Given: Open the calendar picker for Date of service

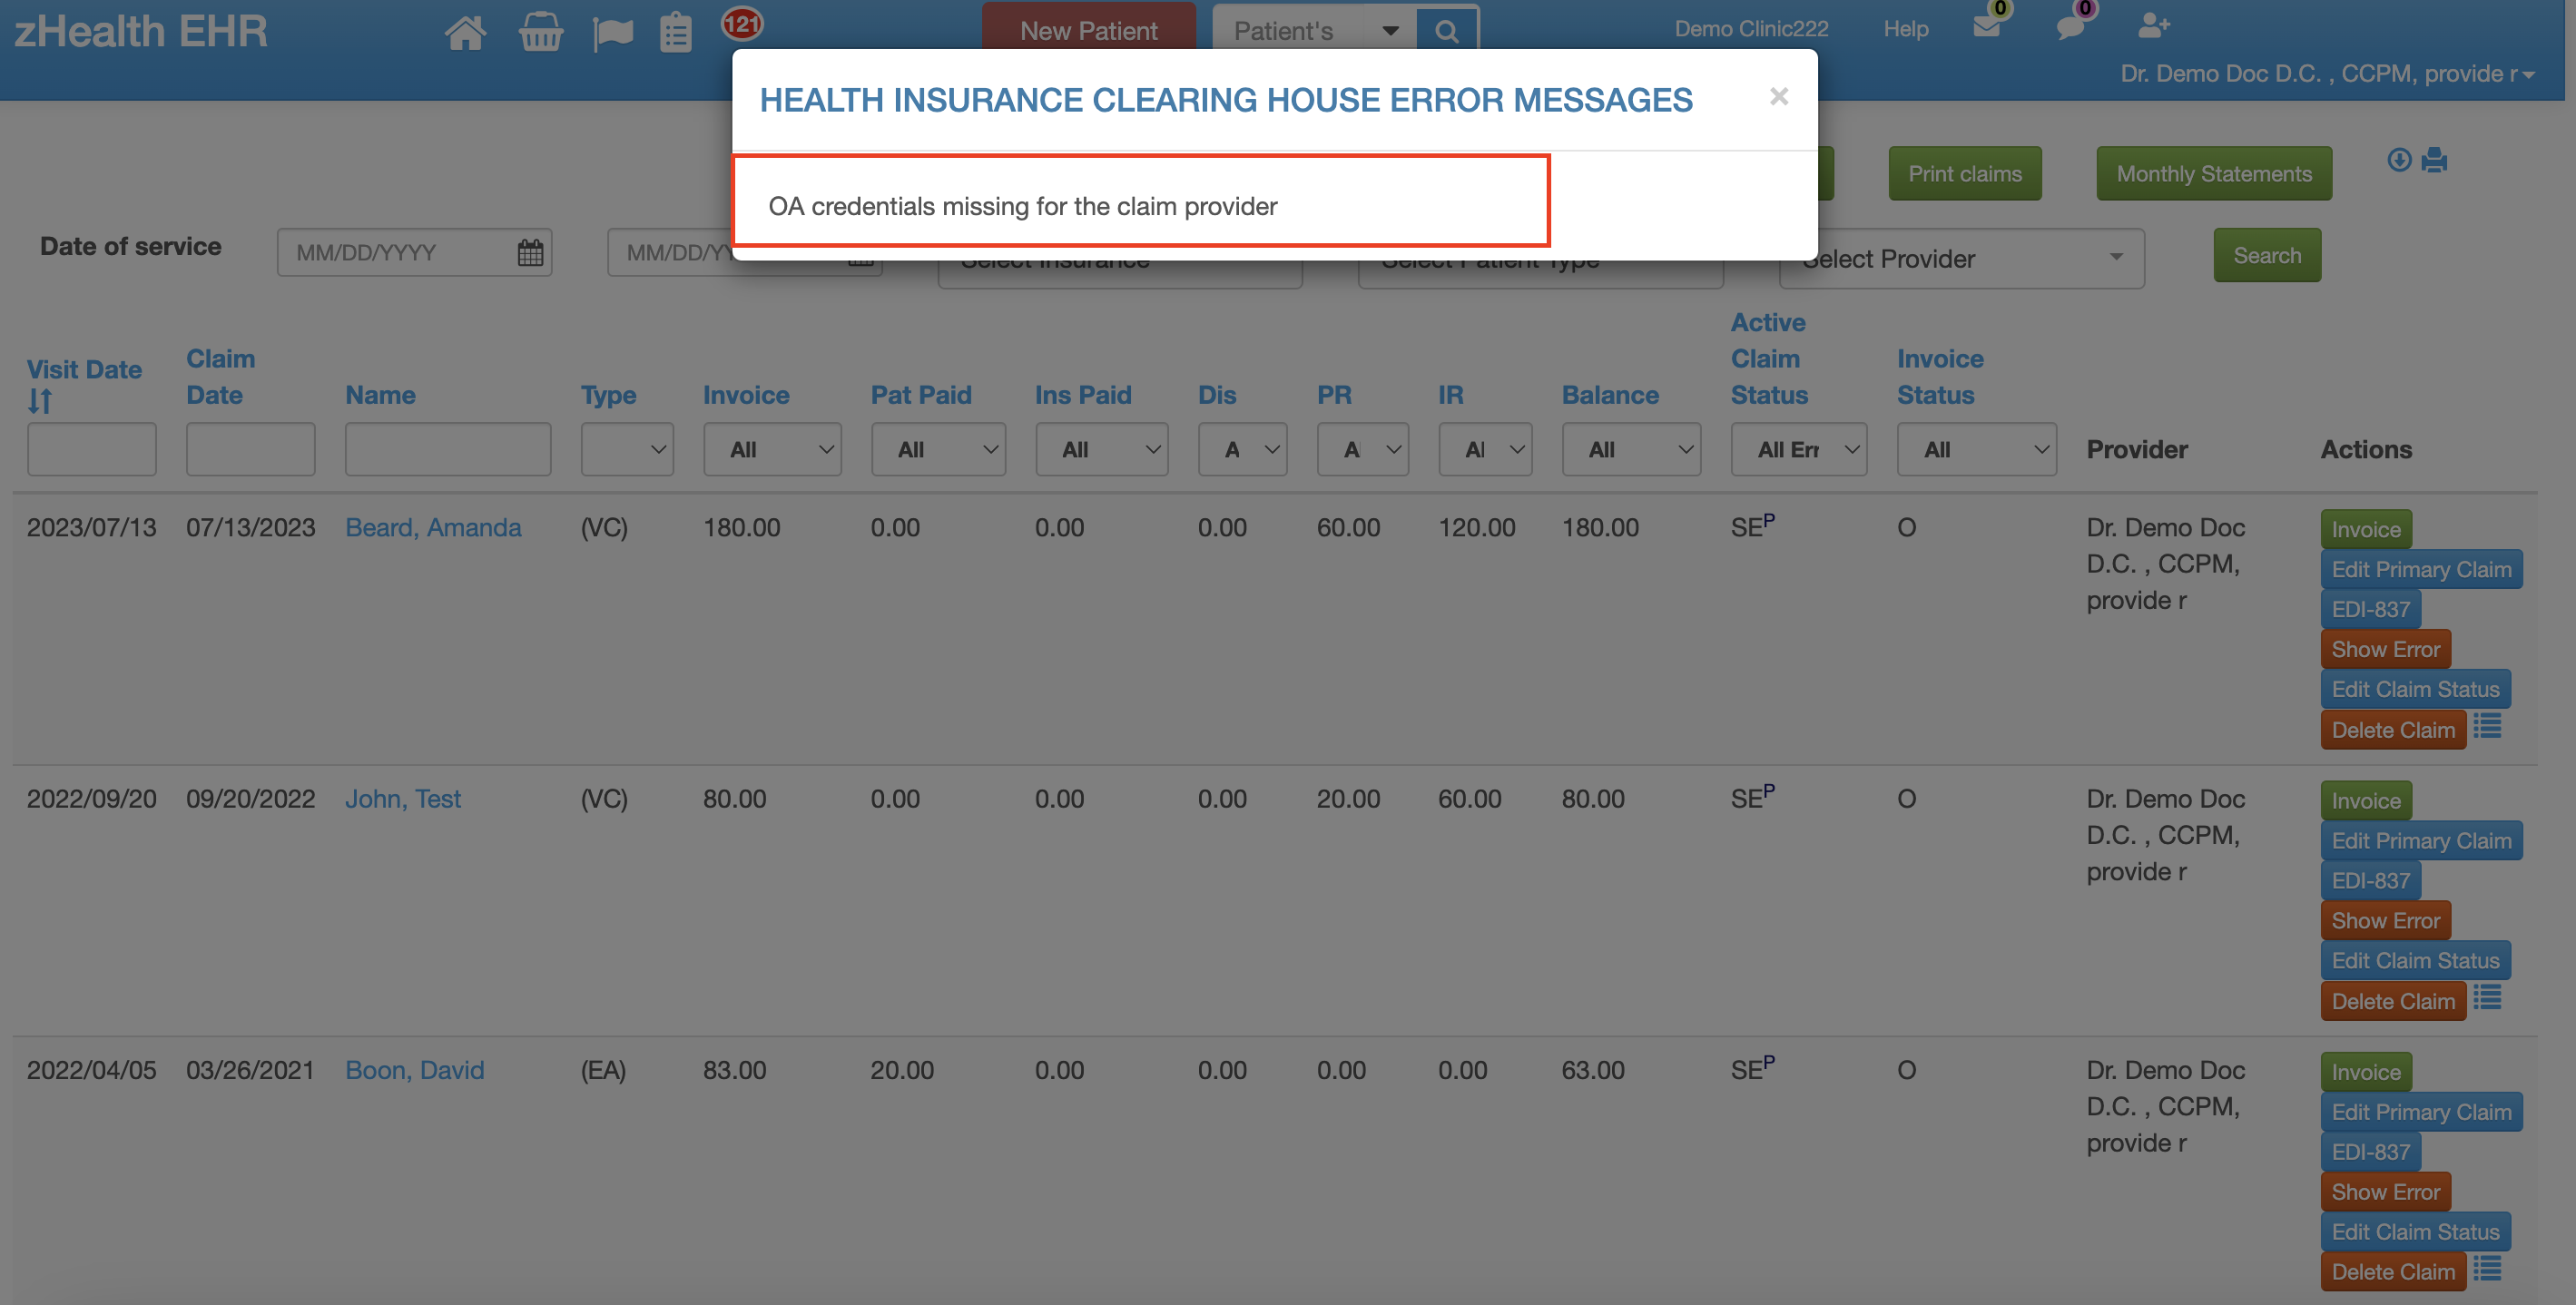Looking at the screenshot, I should 530,252.
